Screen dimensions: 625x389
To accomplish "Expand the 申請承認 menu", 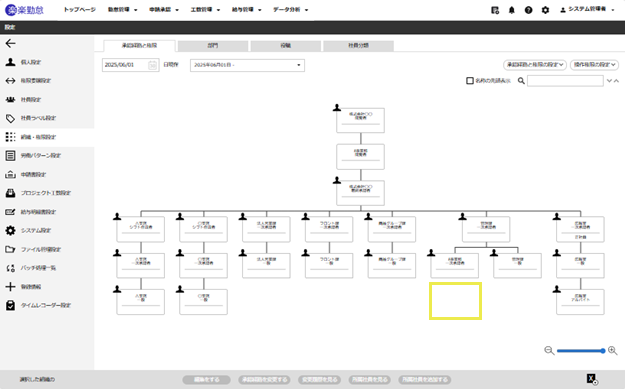I will point(164,10).
